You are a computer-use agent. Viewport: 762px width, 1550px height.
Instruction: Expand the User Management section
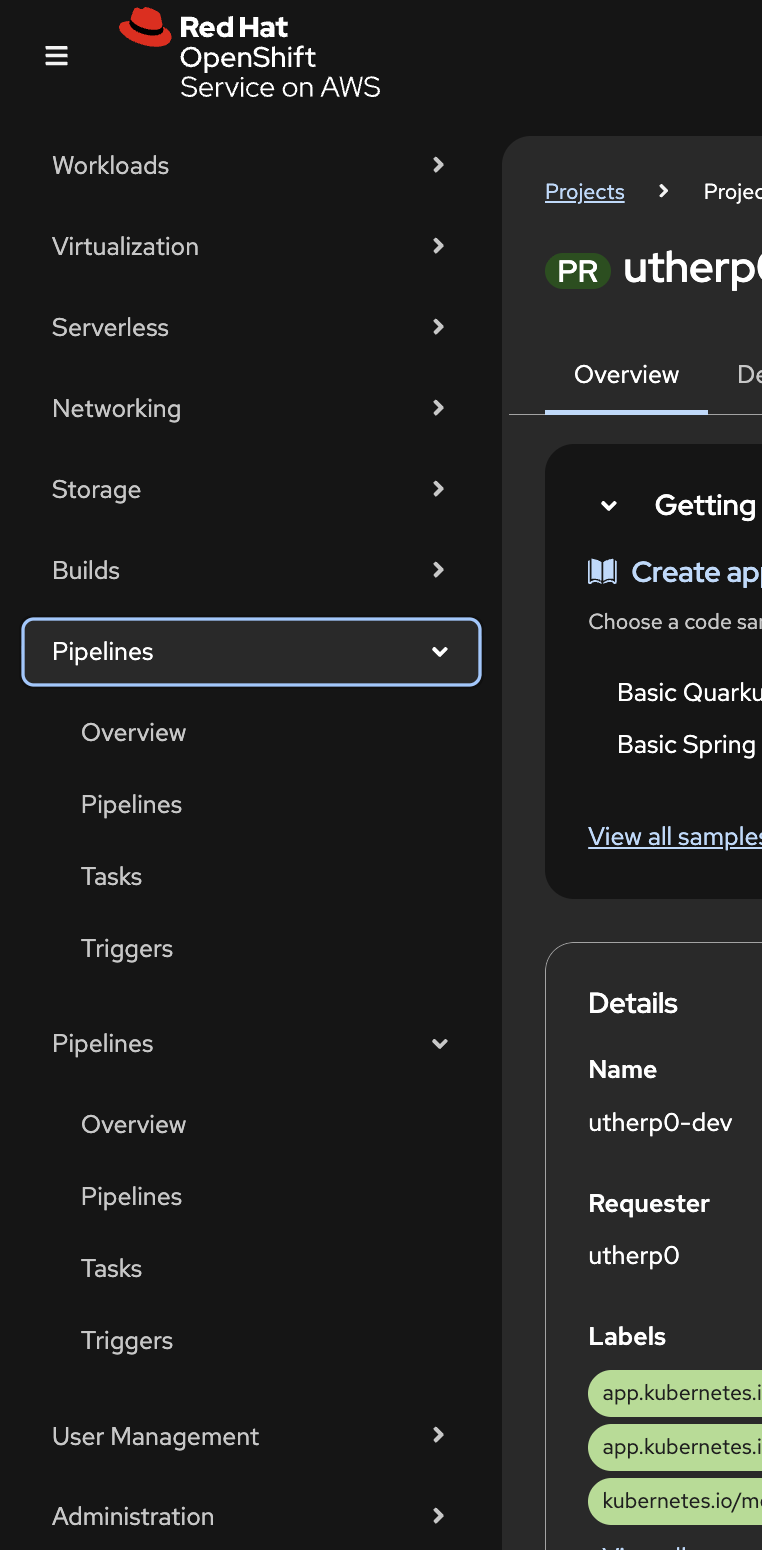tap(250, 1436)
